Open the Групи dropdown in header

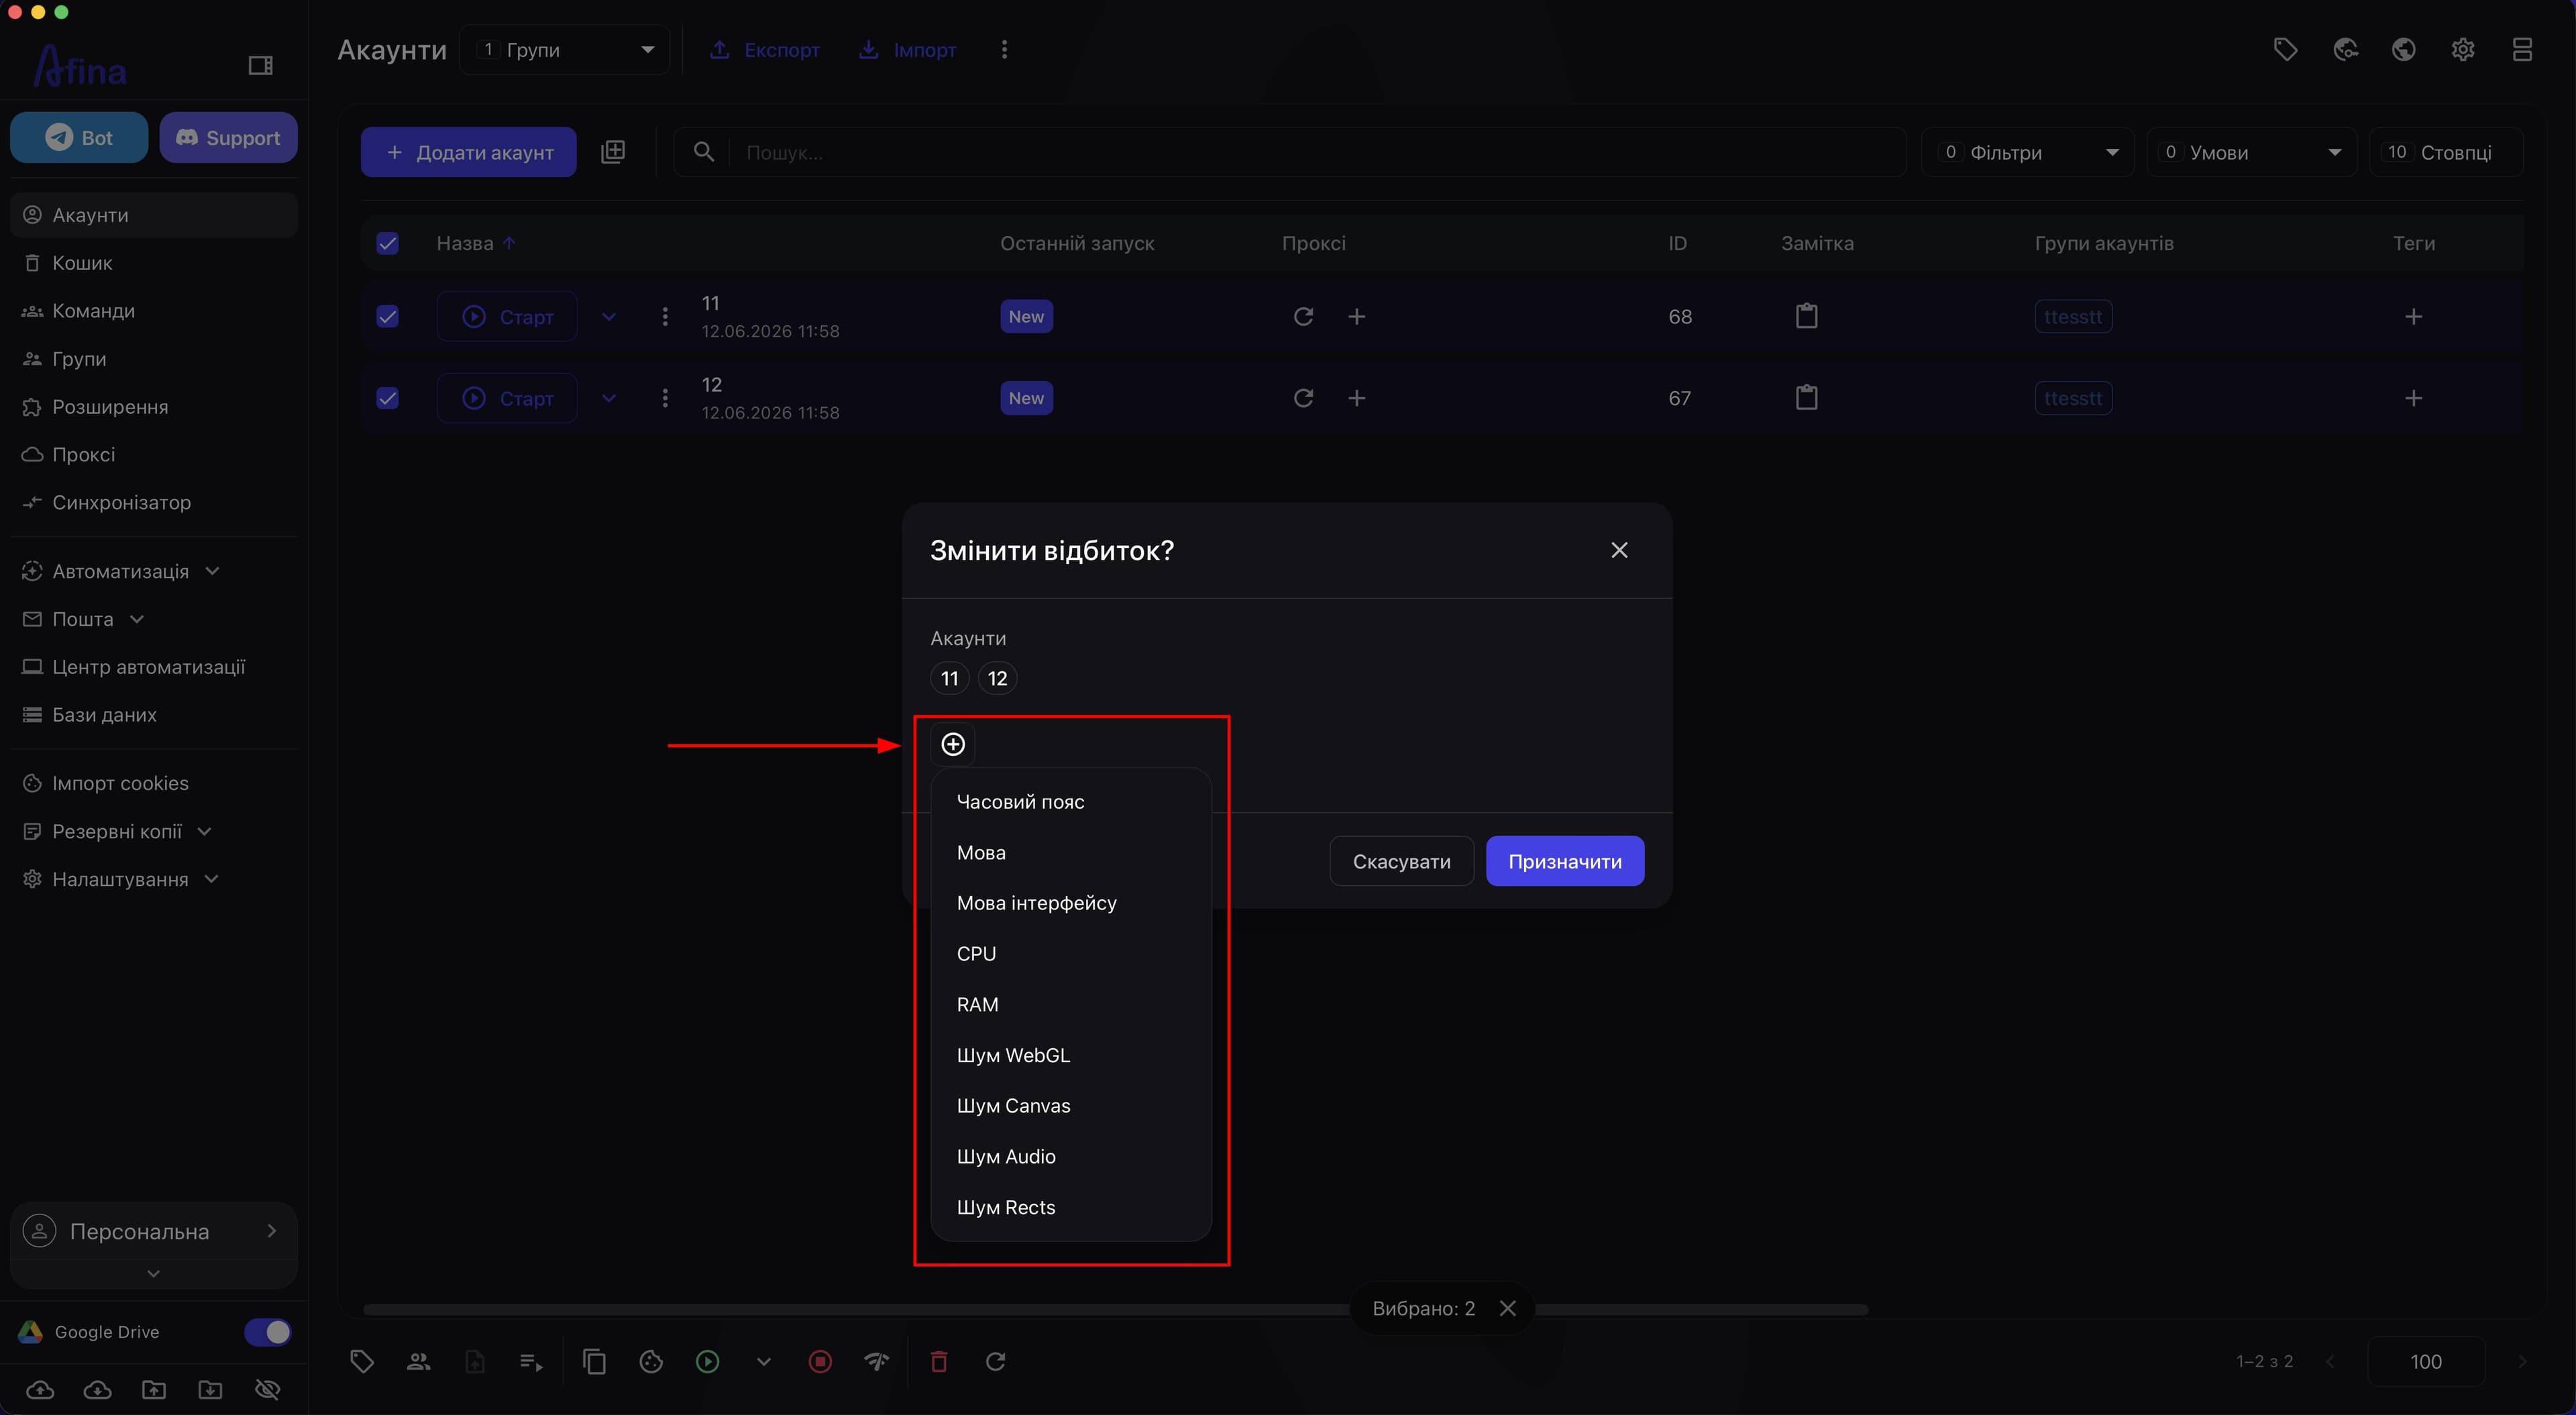click(565, 50)
